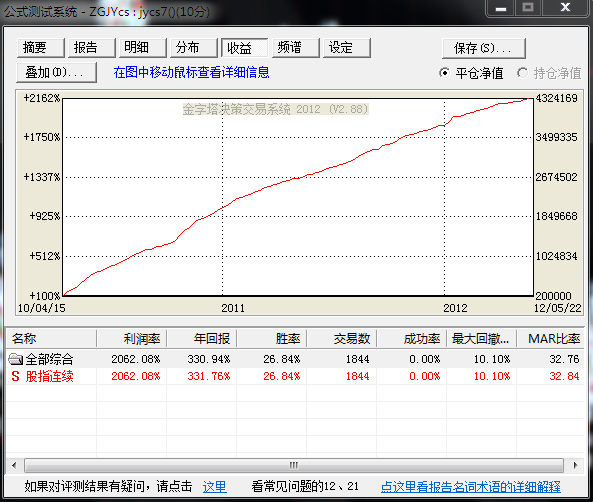
Task: Open the 点这里看报告名词术语的详细解释 link
Action: (x=471, y=486)
